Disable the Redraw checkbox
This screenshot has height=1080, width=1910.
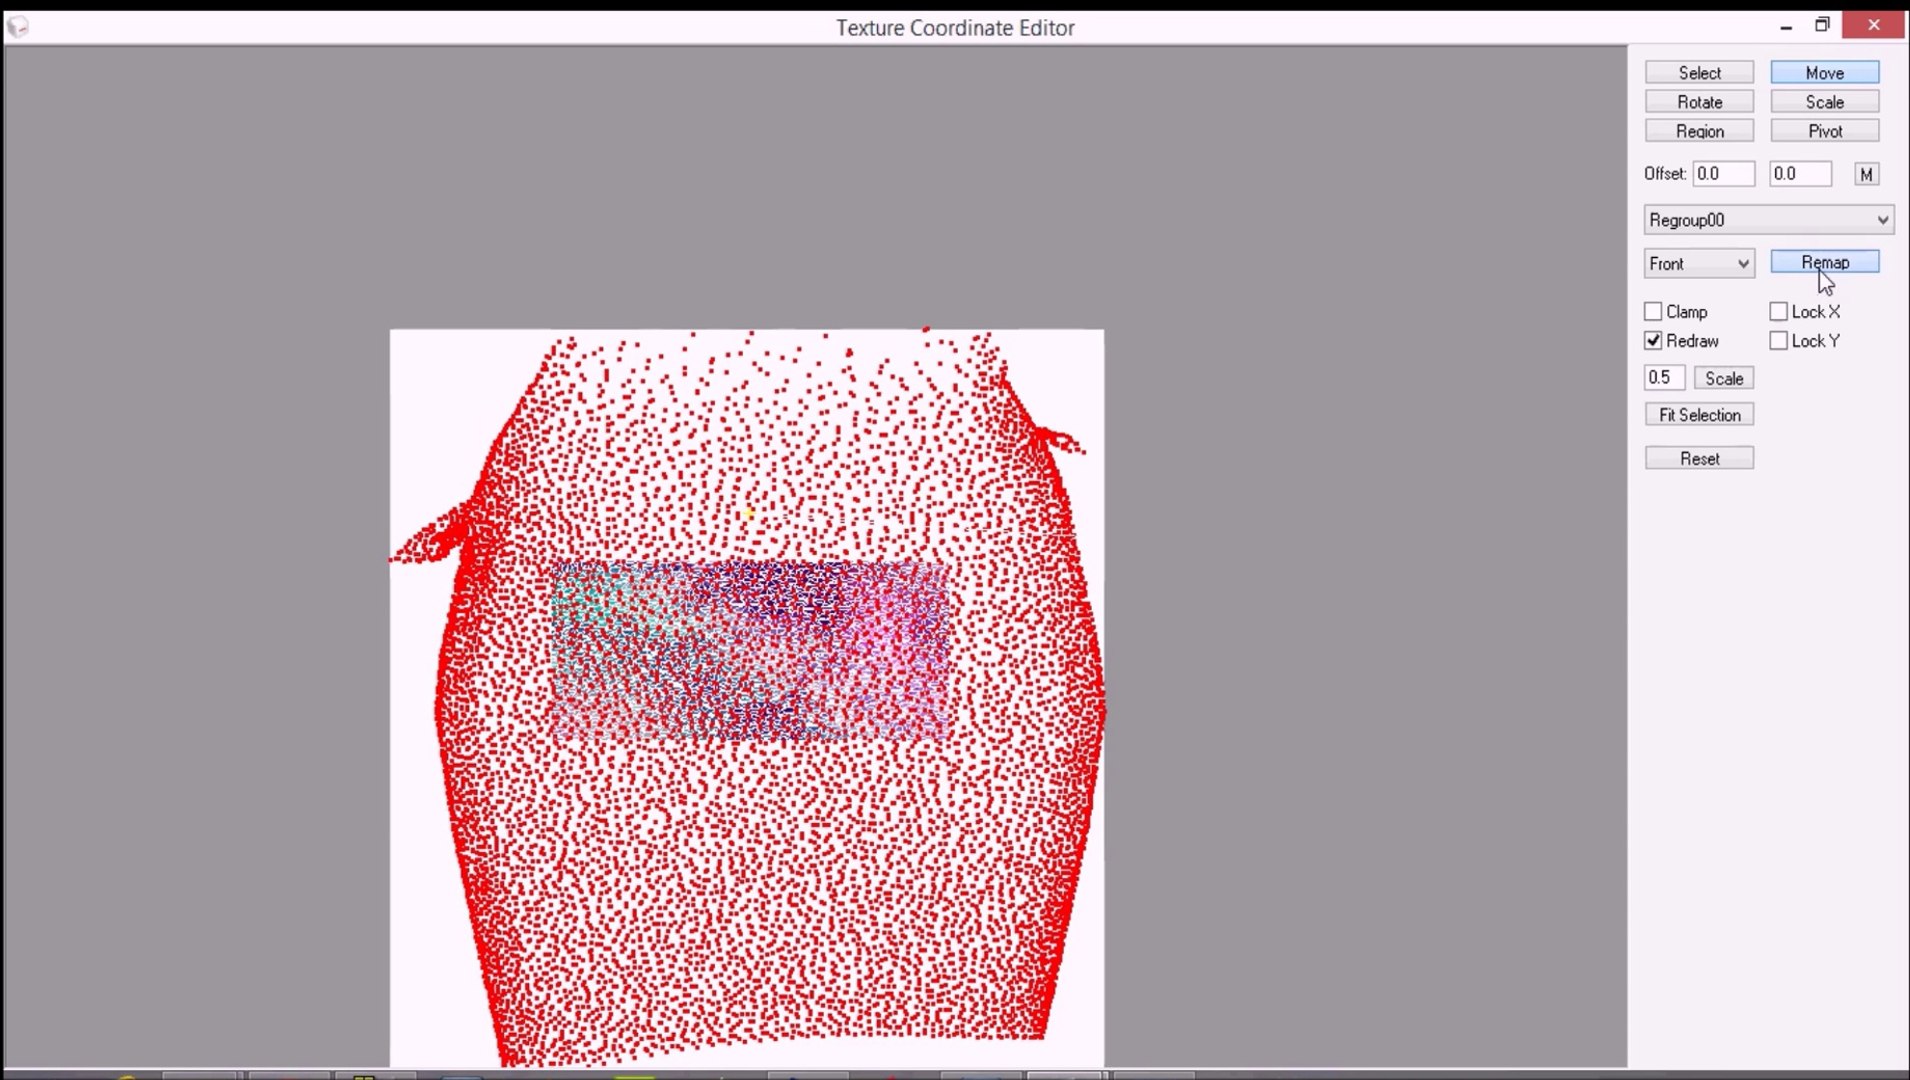click(x=1653, y=341)
